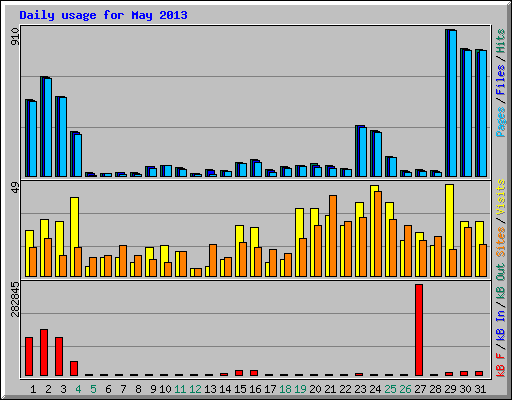Click day 30 on the x-axis
Screen dimensions: 512x400
coord(465,389)
